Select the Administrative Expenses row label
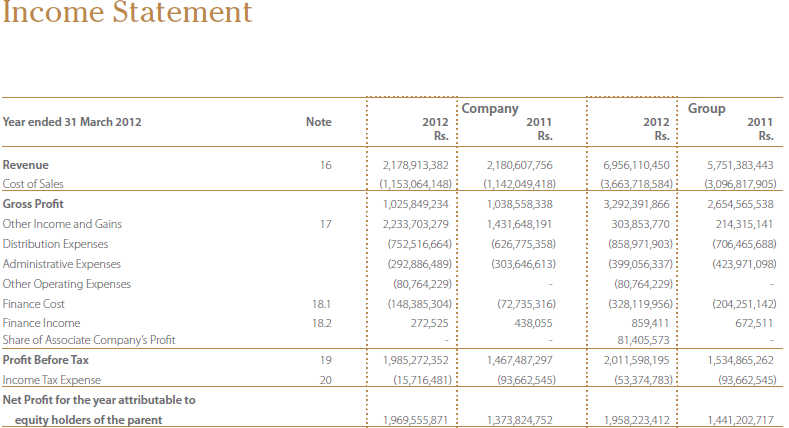Image resolution: width=789 pixels, height=428 pixels. [62, 264]
